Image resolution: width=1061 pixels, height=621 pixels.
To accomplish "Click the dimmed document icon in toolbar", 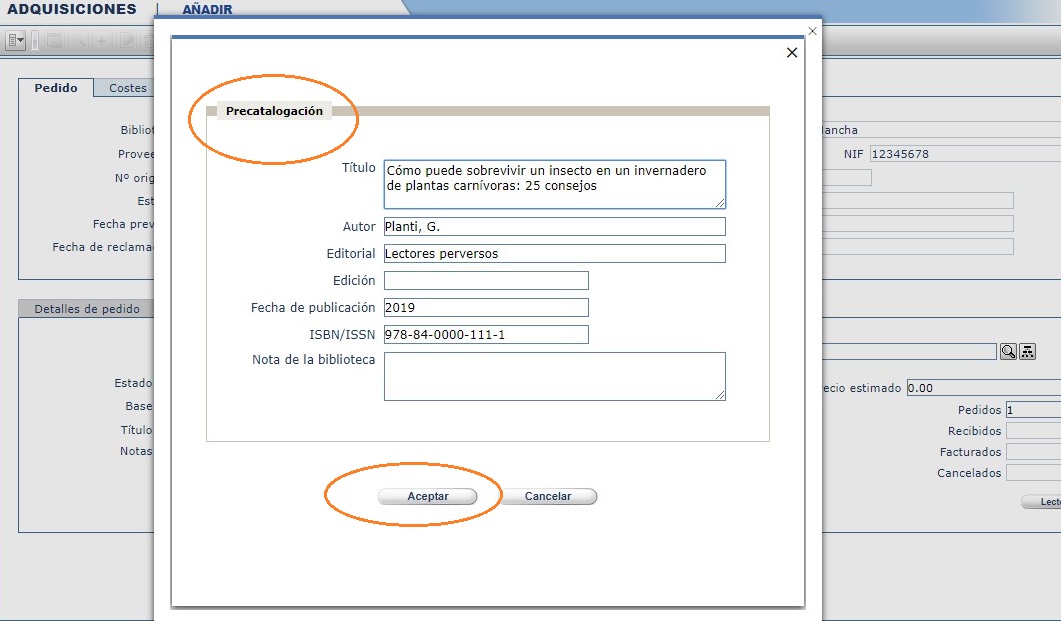I will [127, 41].
